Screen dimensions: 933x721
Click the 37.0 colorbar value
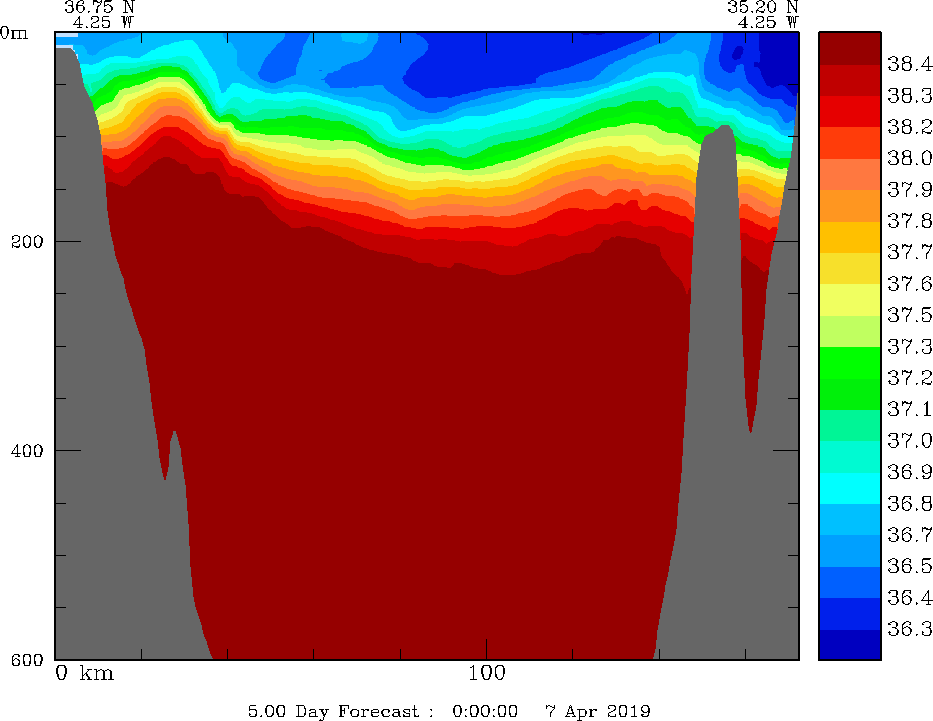click(909, 441)
